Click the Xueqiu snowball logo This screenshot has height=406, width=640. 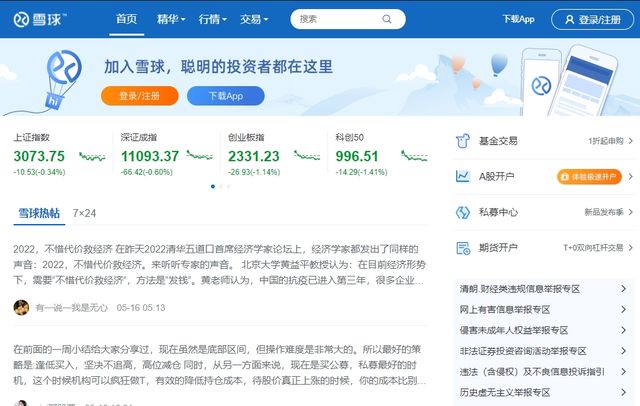click(40, 19)
